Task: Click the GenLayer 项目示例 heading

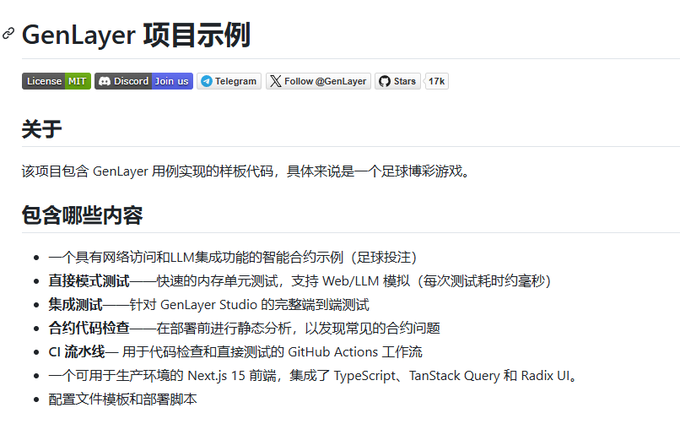Action: pos(136,35)
